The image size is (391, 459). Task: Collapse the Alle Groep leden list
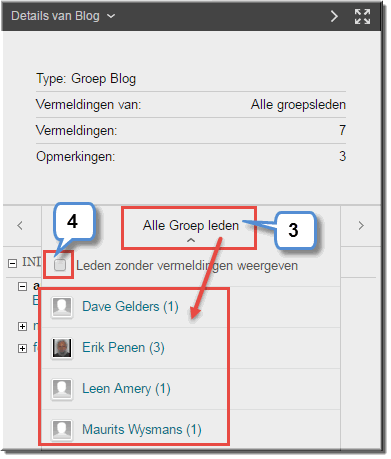click(191, 240)
